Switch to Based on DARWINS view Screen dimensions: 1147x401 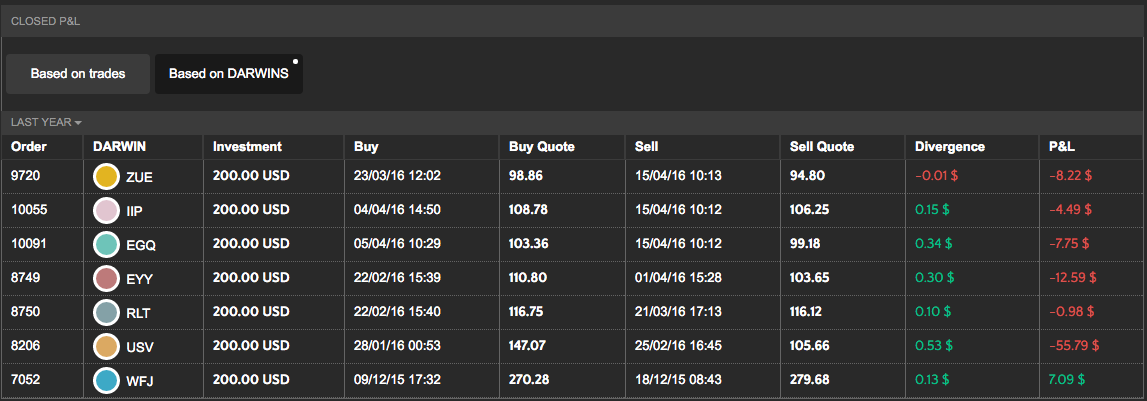[x=228, y=74]
